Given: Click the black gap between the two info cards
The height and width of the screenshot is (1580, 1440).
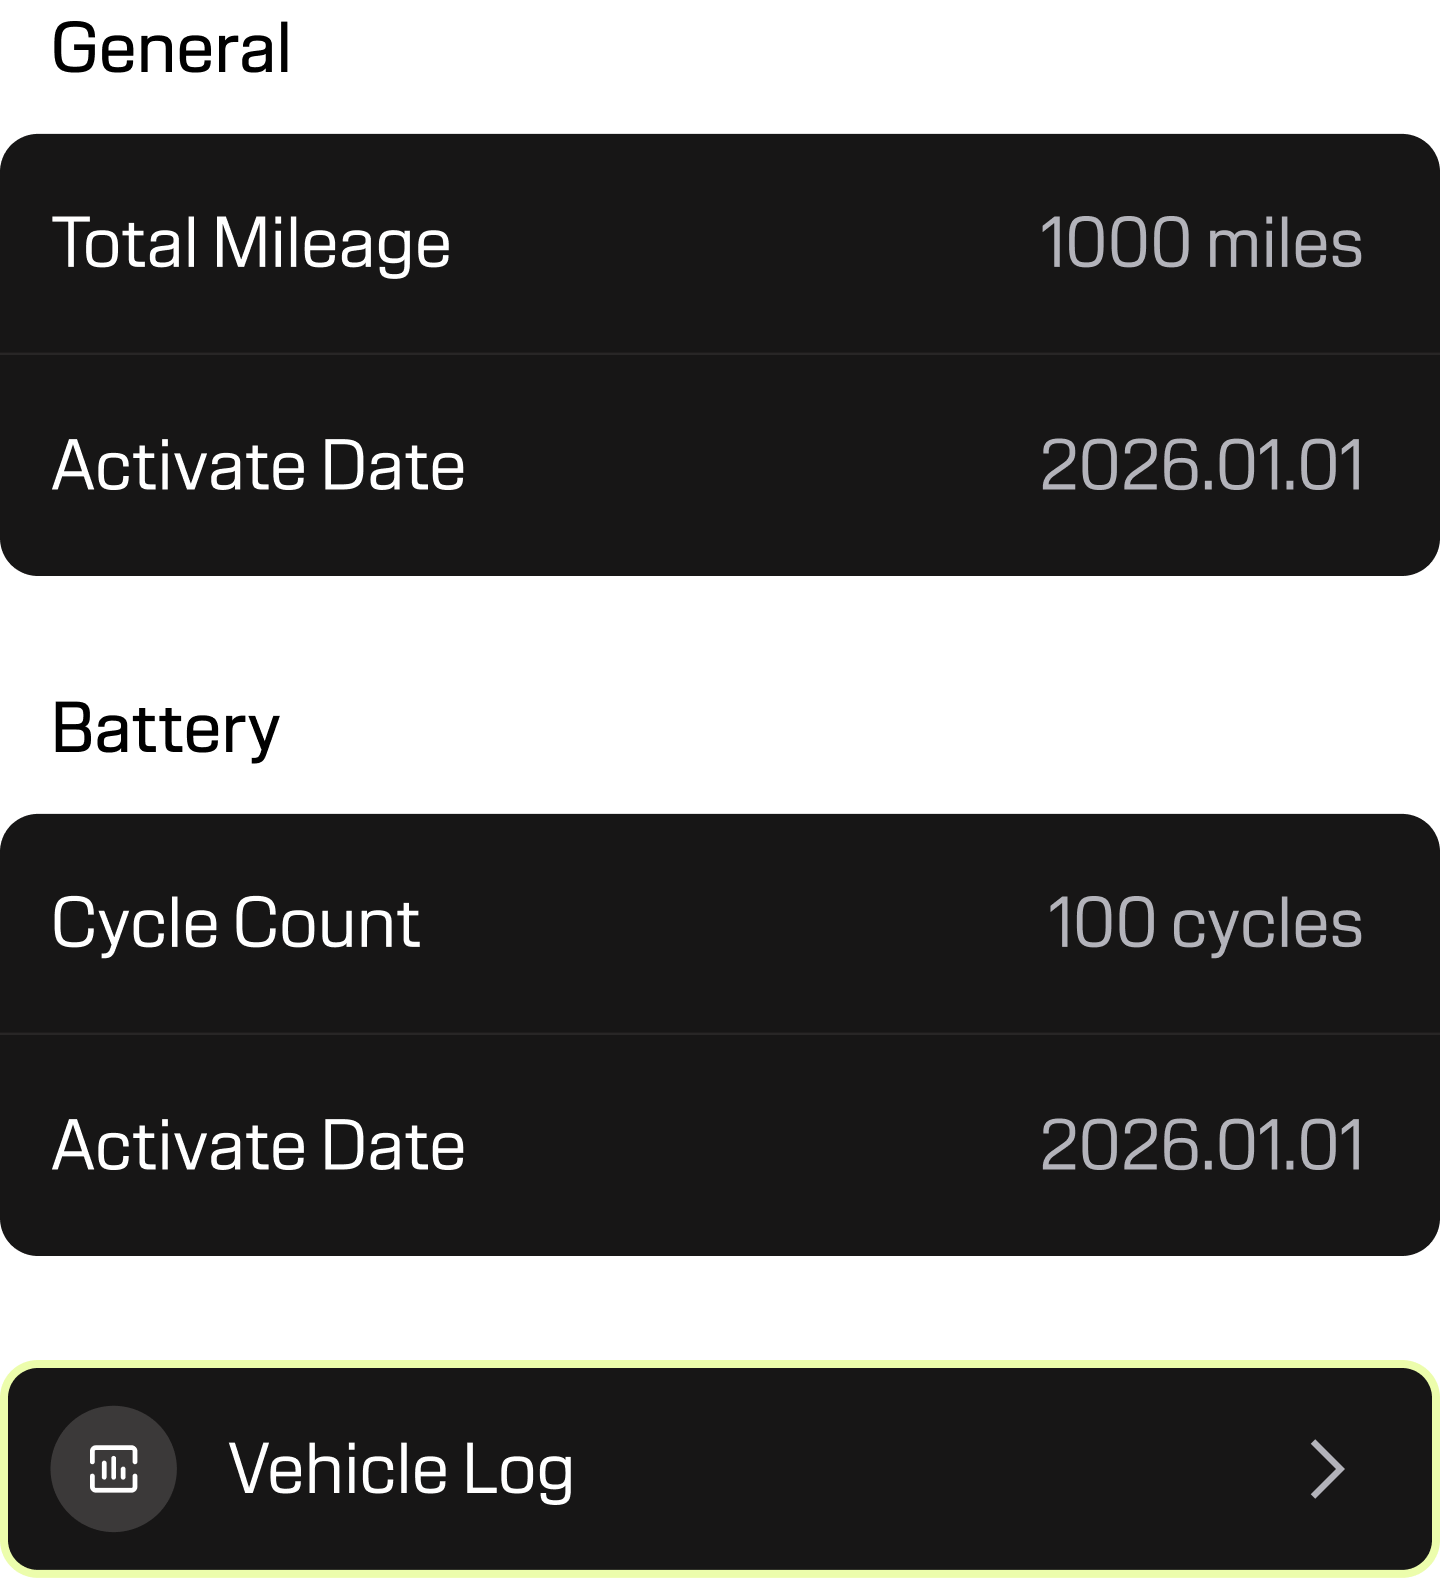Looking at the screenshot, I should (x=720, y=694).
